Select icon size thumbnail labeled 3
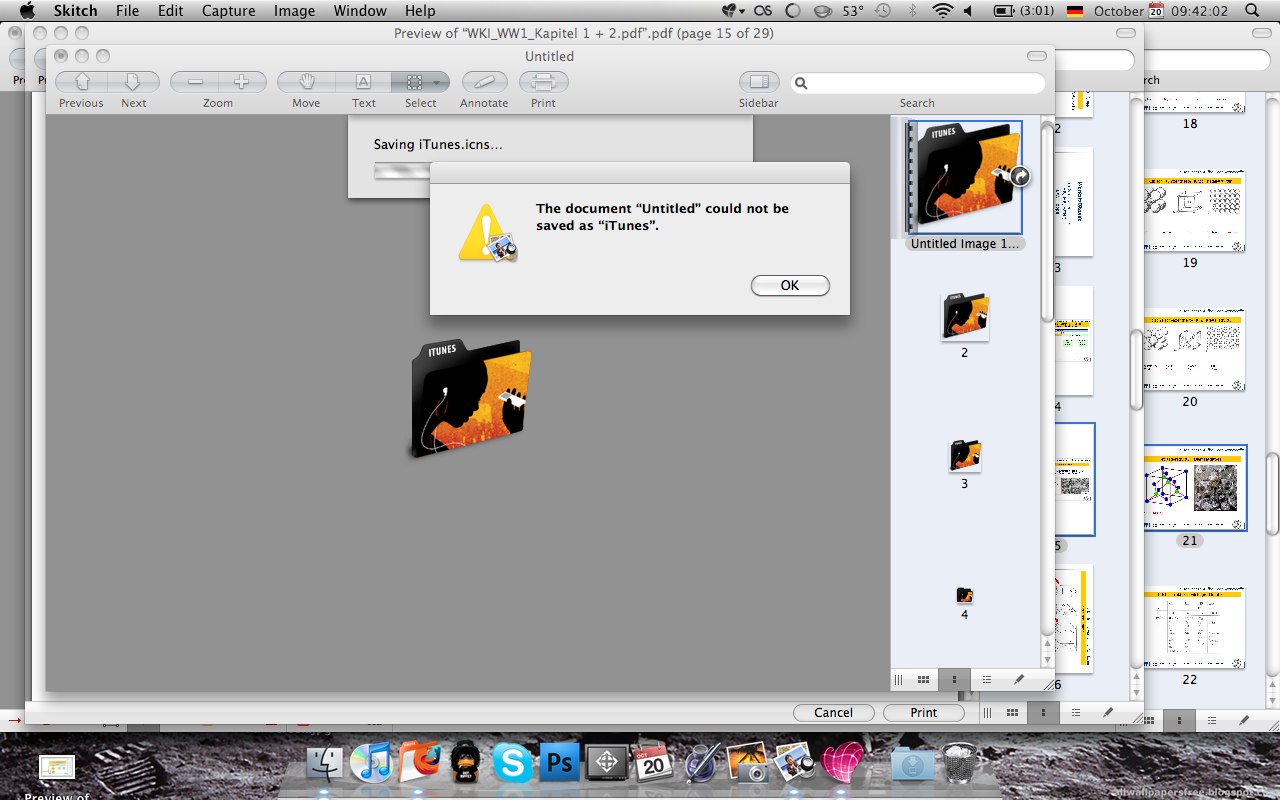Screen dimensions: 1280x800 coord(965,456)
